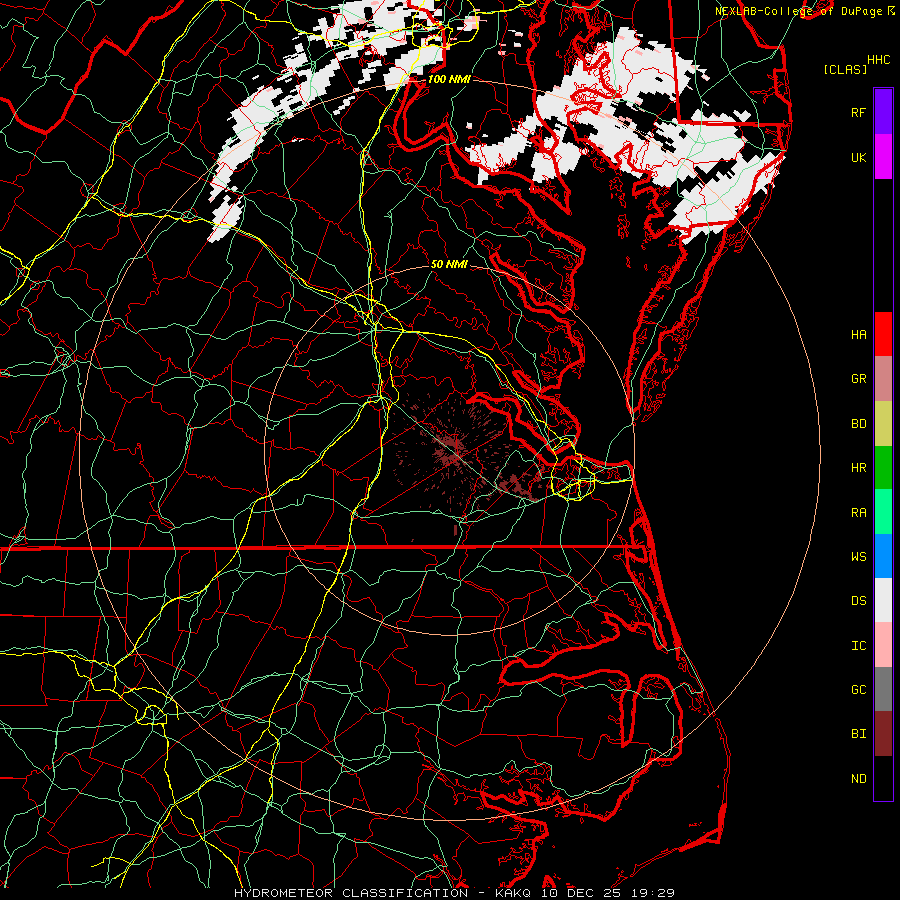900x900 pixels.
Task: Click the IC legend label
Action: click(859, 646)
